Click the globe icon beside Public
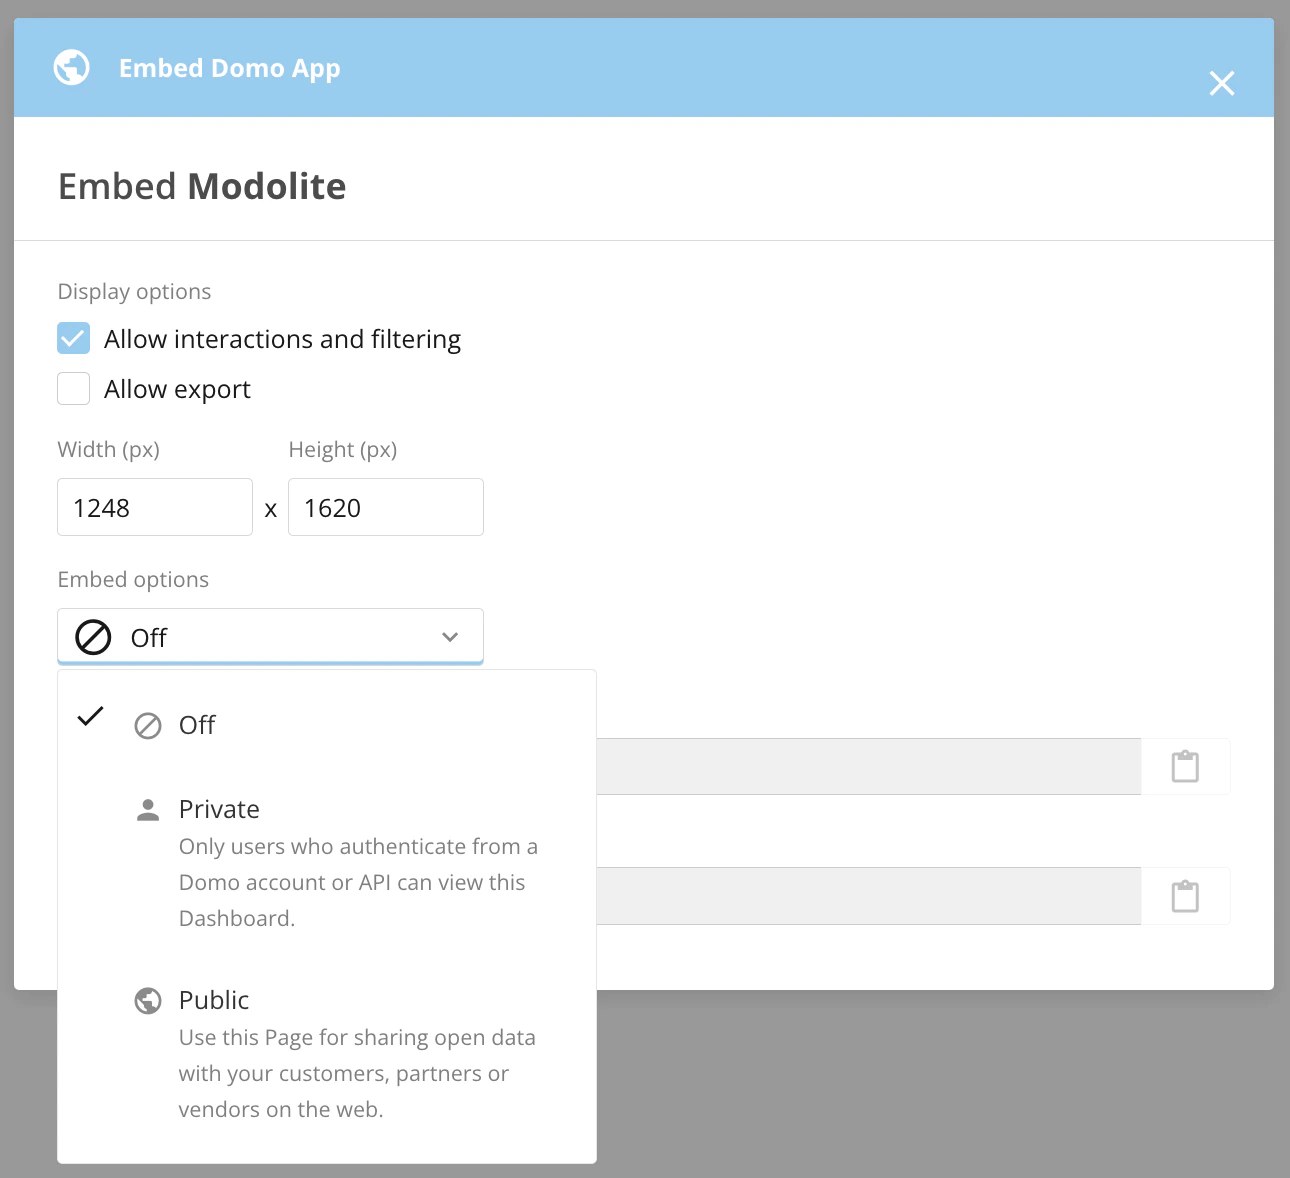1290x1178 pixels. click(x=148, y=1000)
